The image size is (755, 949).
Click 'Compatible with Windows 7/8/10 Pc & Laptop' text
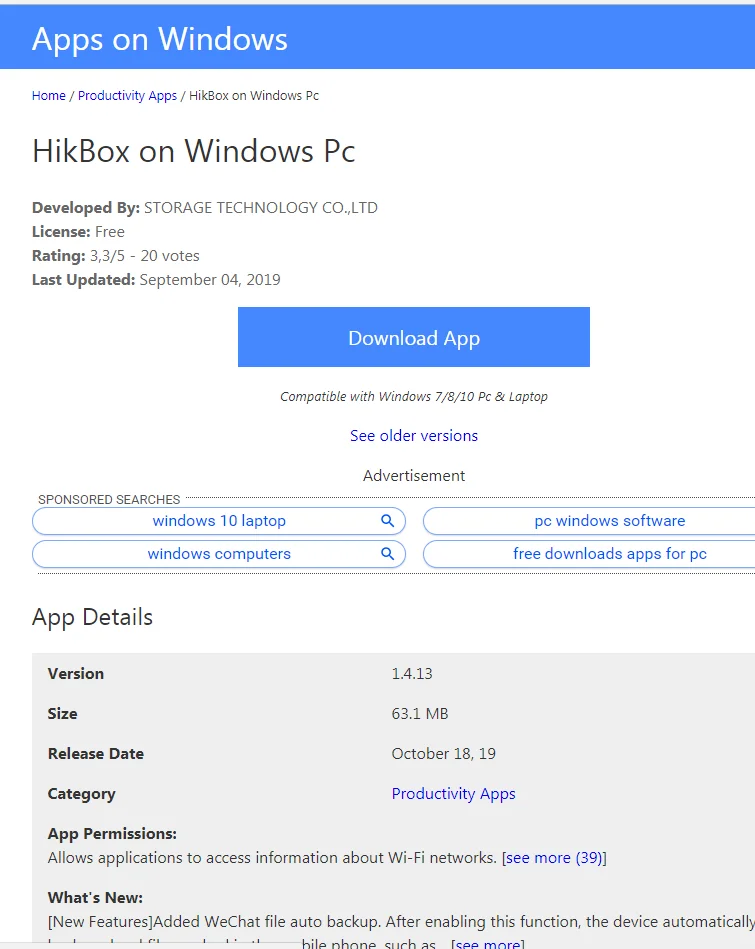[x=414, y=397]
